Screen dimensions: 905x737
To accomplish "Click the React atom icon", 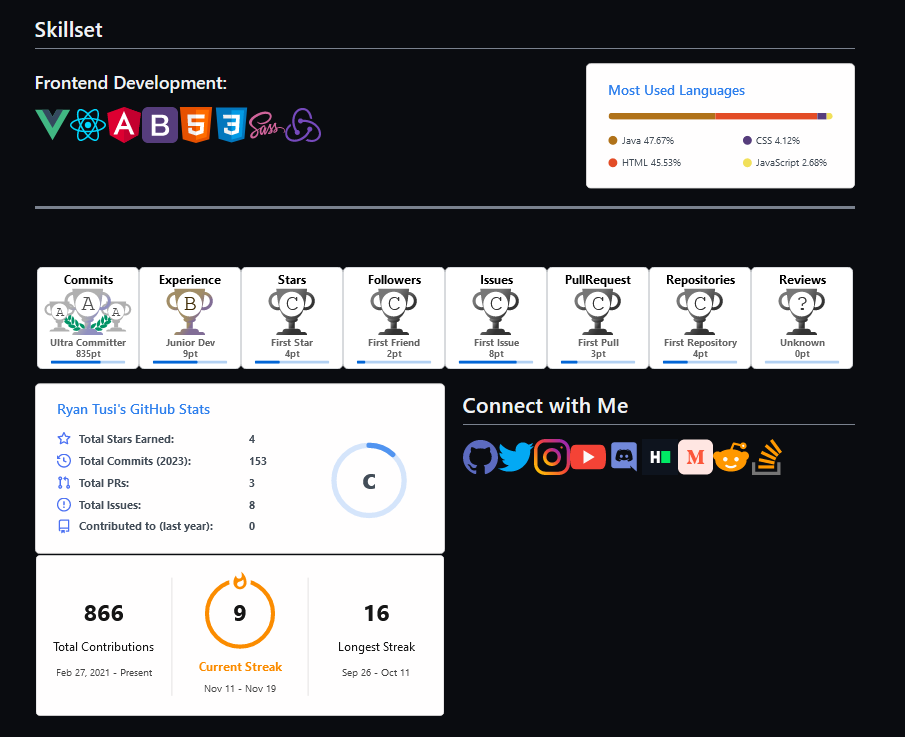I will click(88, 125).
